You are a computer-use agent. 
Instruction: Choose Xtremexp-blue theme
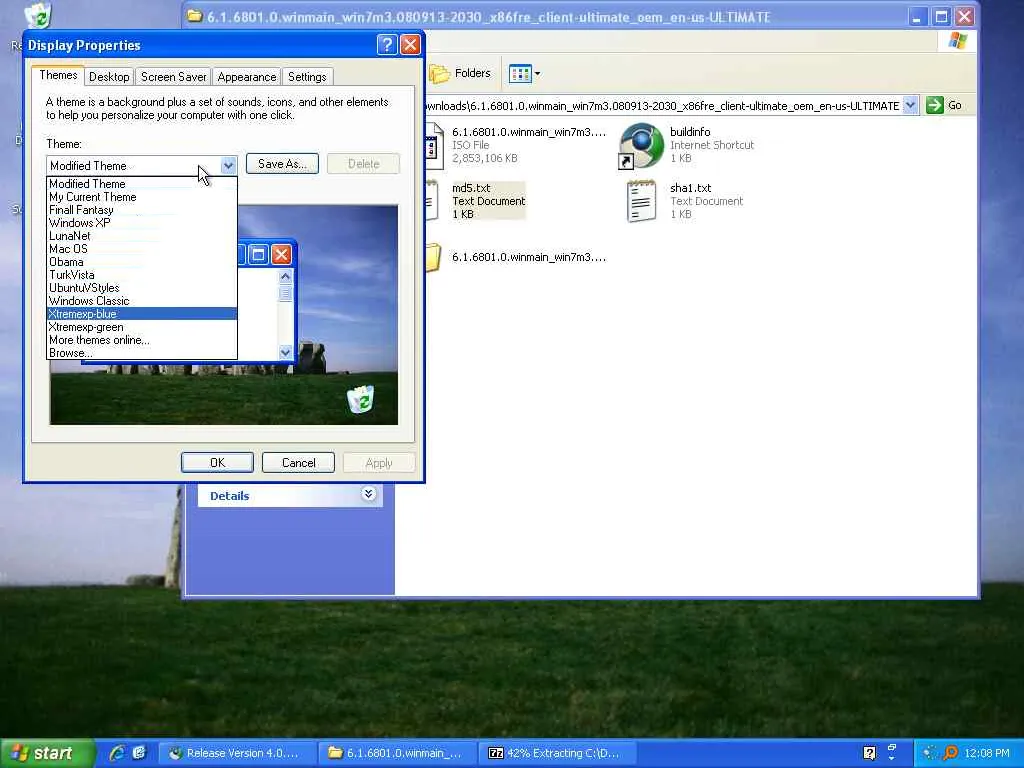point(142,314)
